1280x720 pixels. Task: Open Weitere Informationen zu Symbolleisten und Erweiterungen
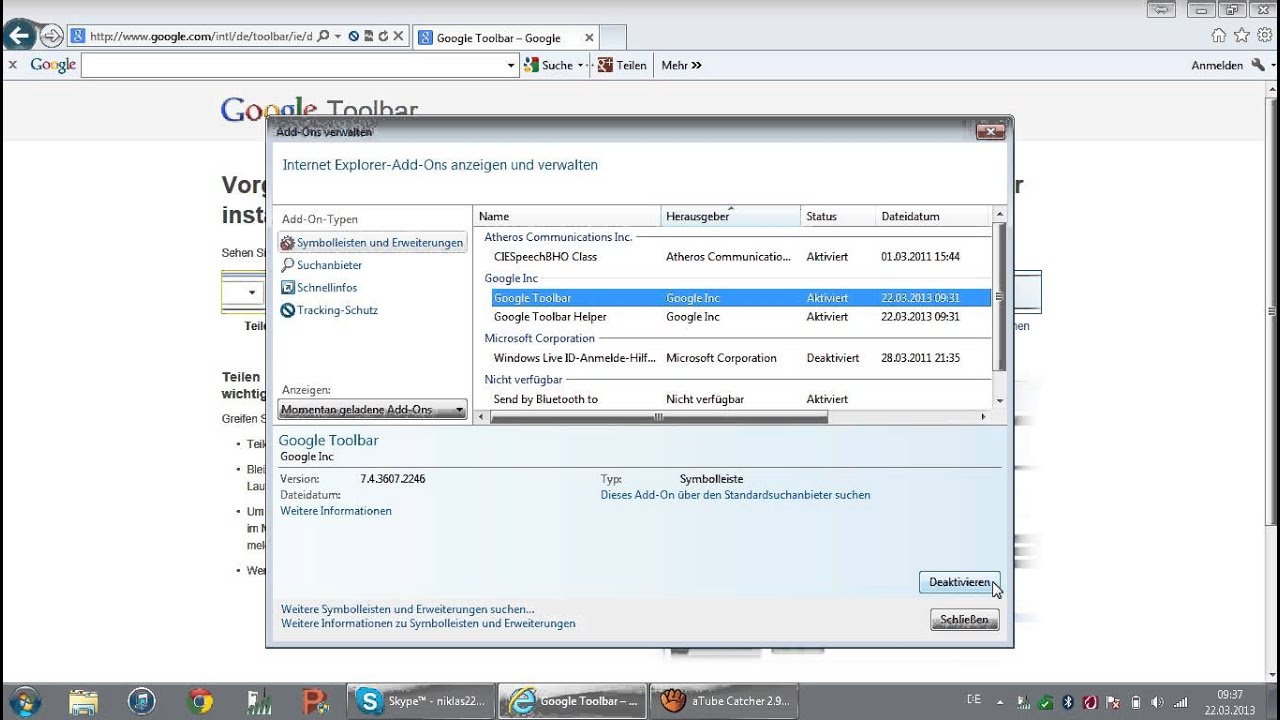tap(428, 623)
